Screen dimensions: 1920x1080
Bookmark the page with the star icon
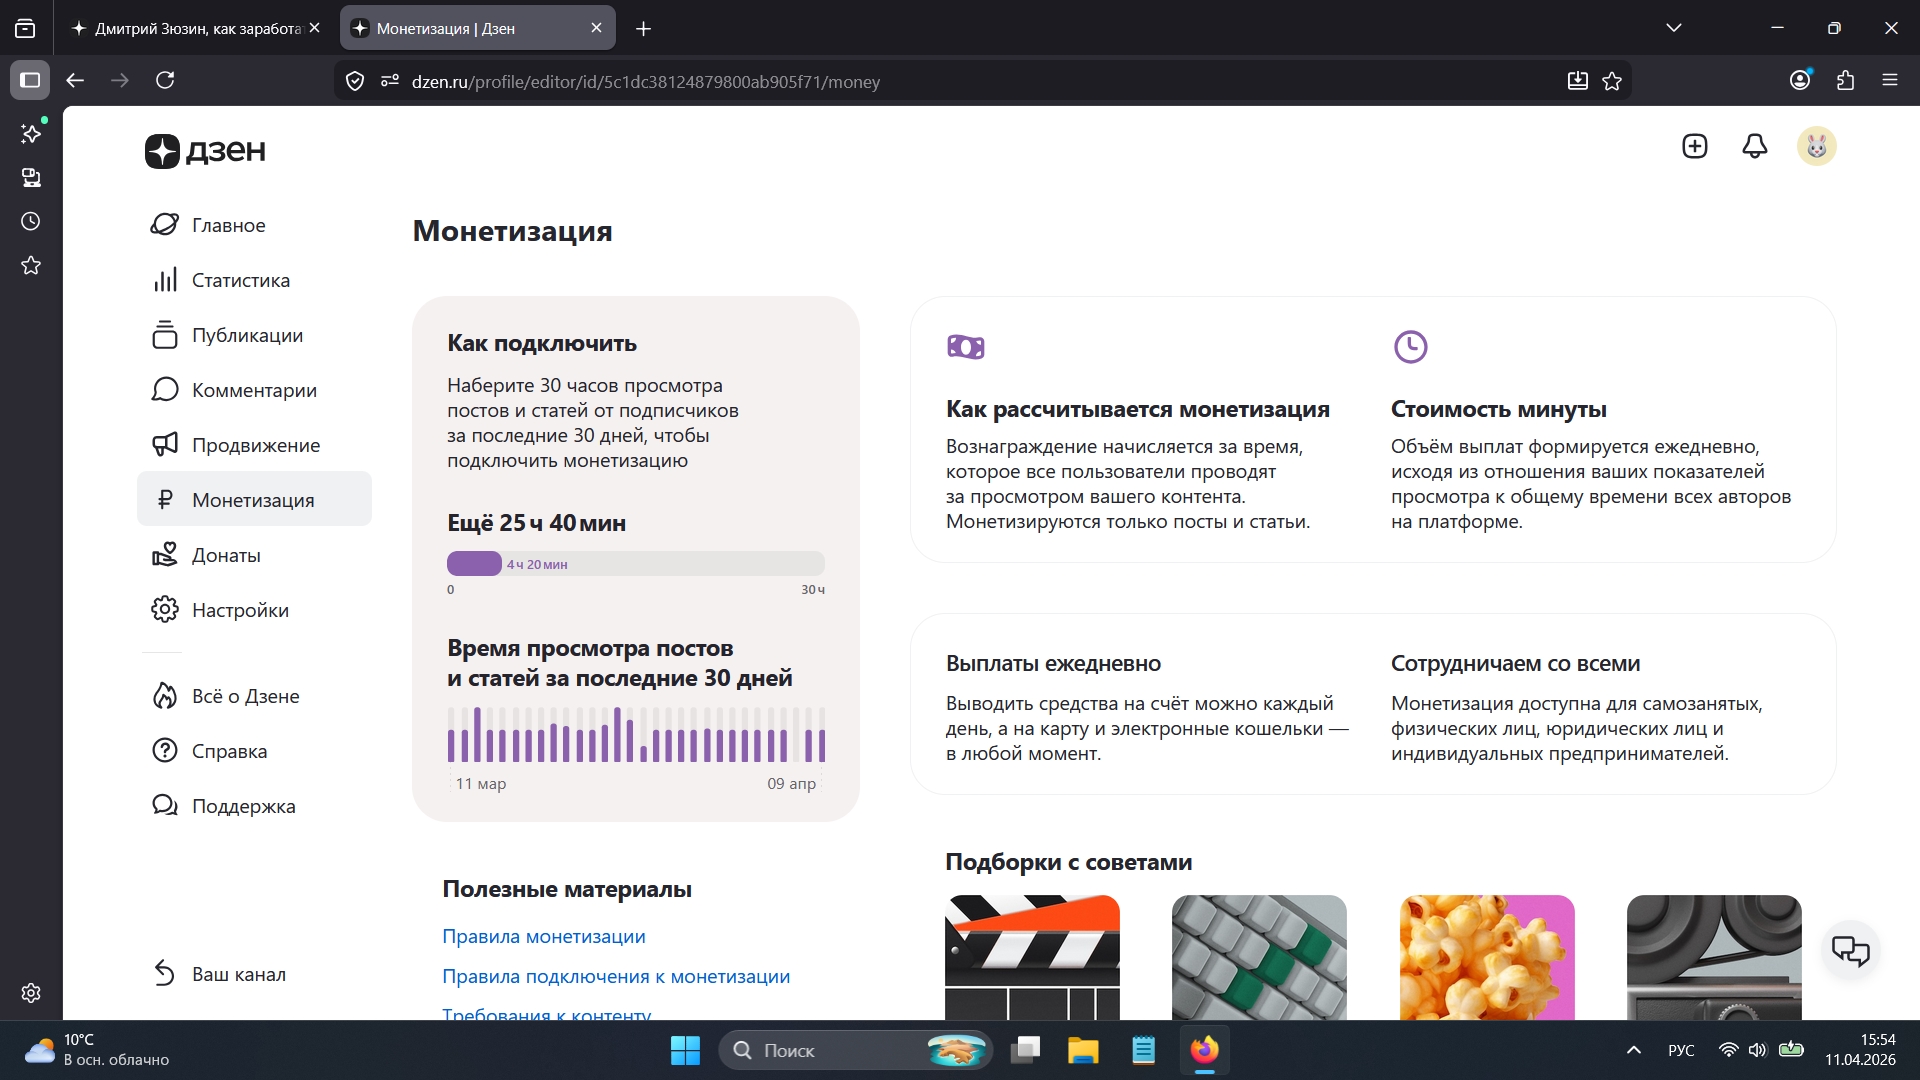1613,81
